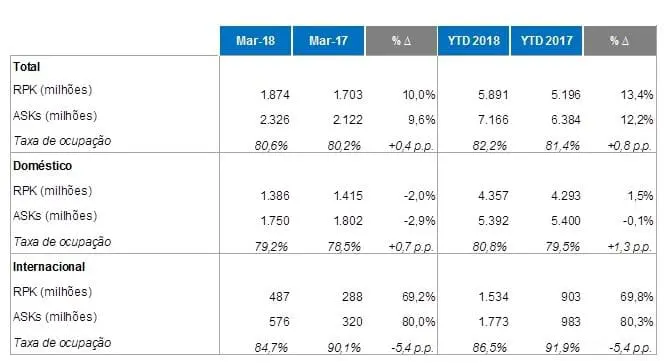This screenshot has height=363, width=664.
Task: Select the Mar-17 column header
Action: coord(328,41)
